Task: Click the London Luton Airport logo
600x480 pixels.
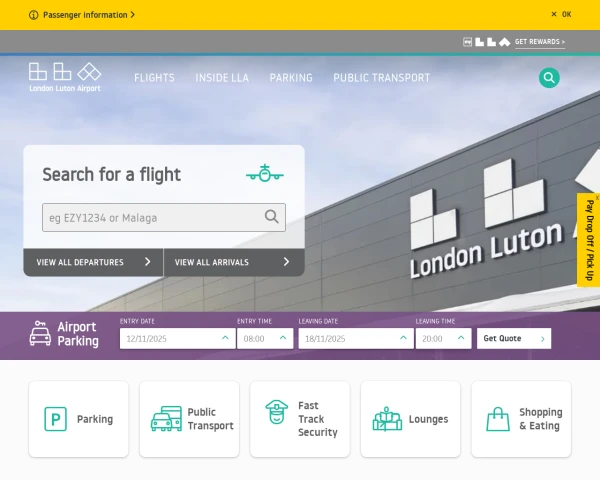Action: coord(65,77)
